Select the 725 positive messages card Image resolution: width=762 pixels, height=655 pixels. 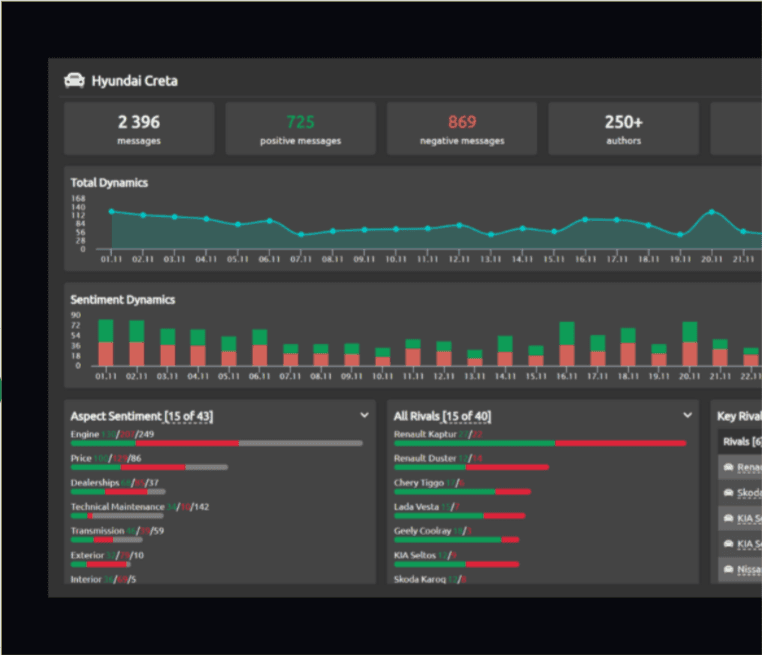click(300, 129)
